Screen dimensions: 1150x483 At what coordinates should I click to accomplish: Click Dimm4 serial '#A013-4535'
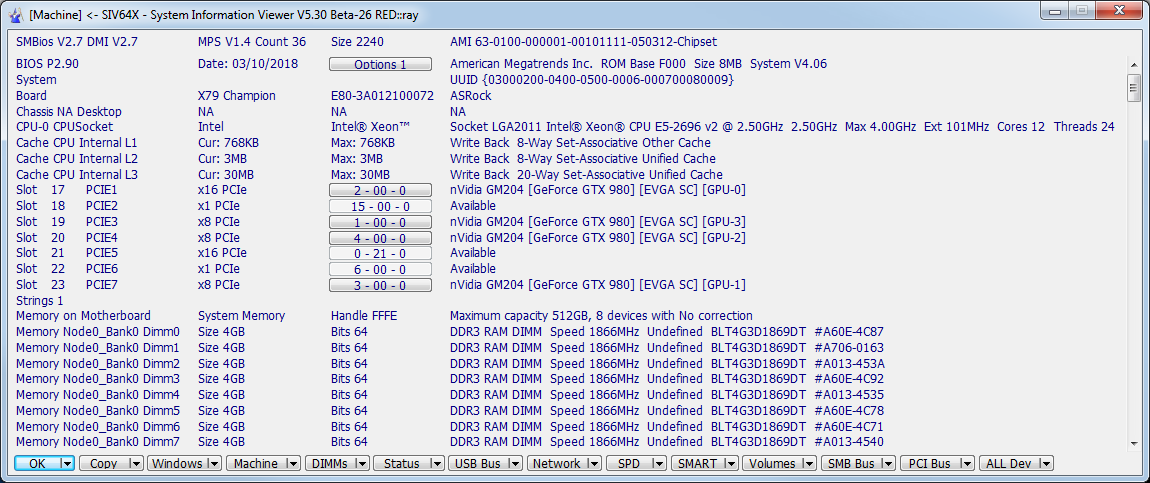pos(849,395)
